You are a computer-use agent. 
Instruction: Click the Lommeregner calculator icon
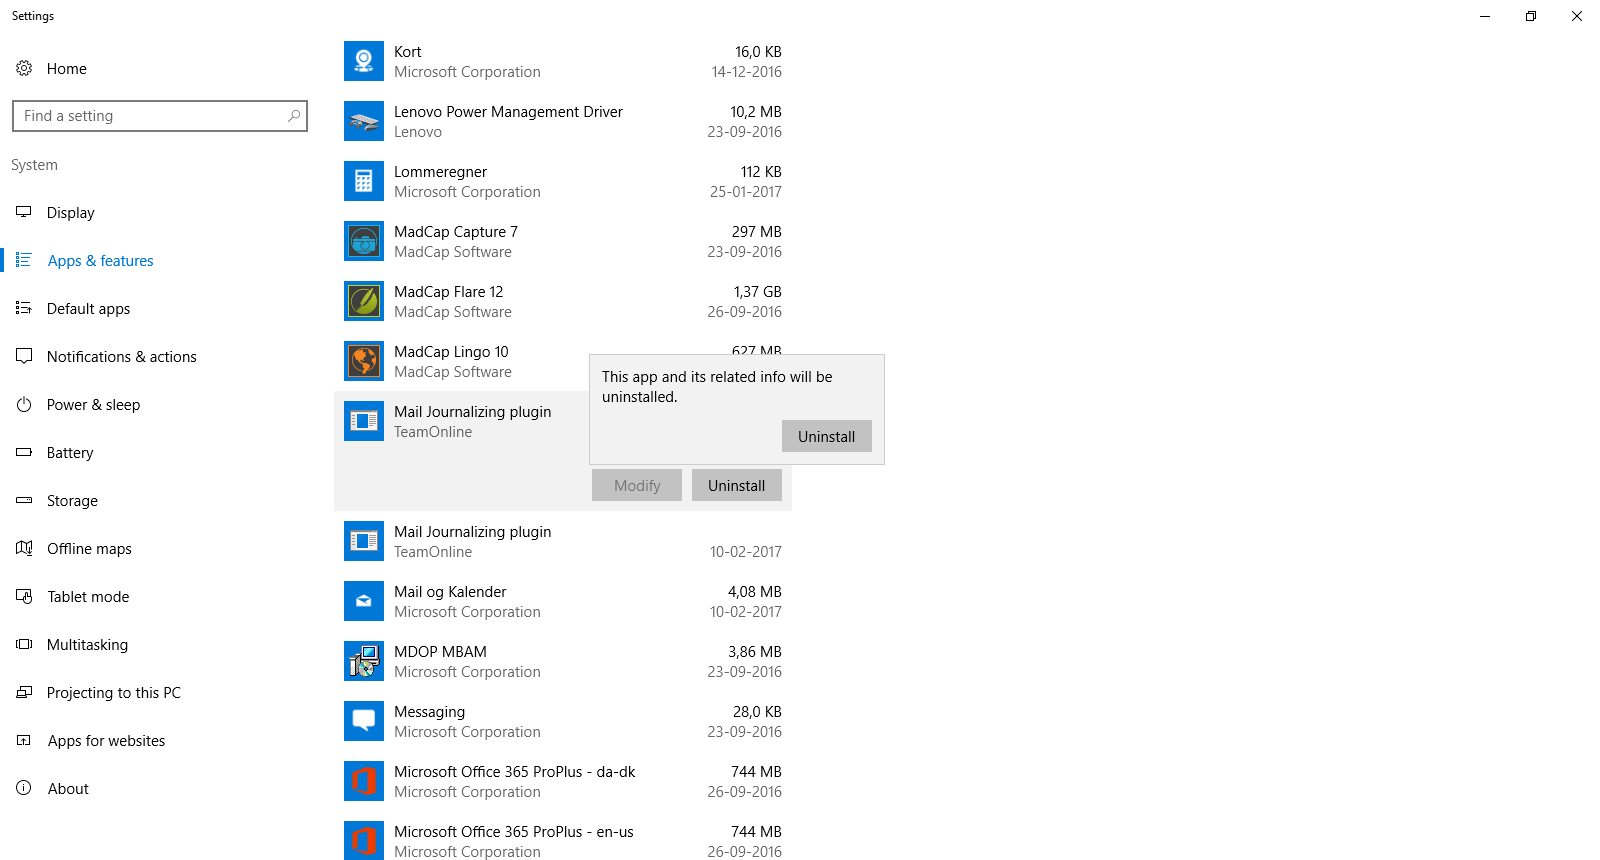(364, 181)
